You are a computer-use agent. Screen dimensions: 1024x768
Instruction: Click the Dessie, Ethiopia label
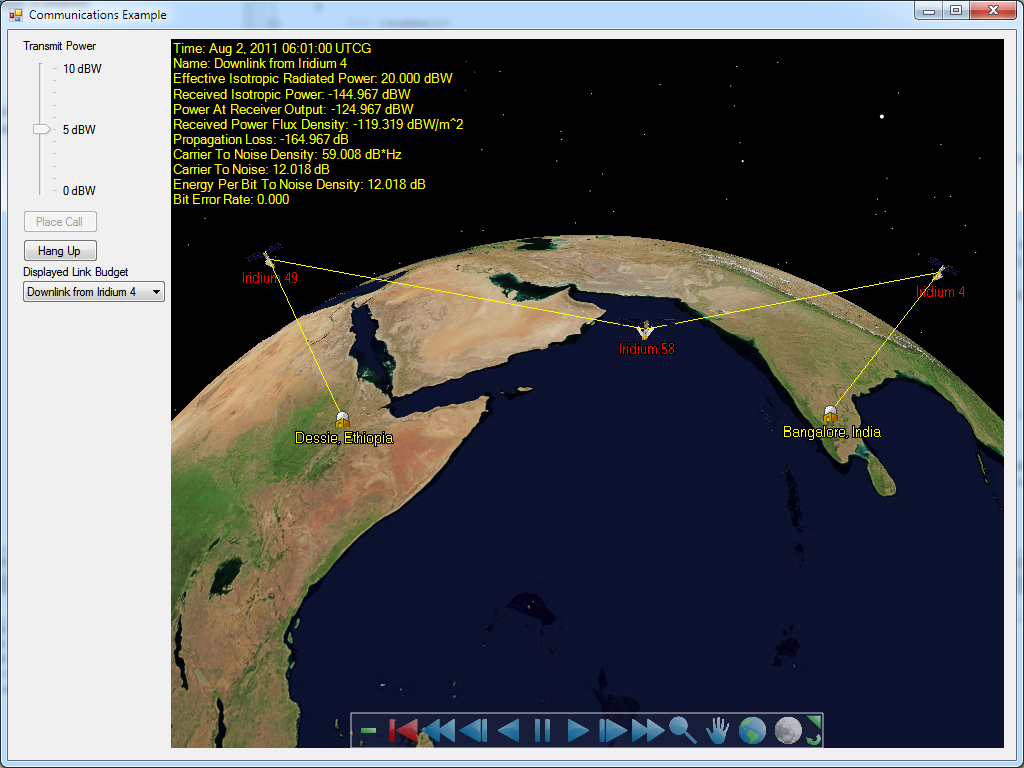344,438
